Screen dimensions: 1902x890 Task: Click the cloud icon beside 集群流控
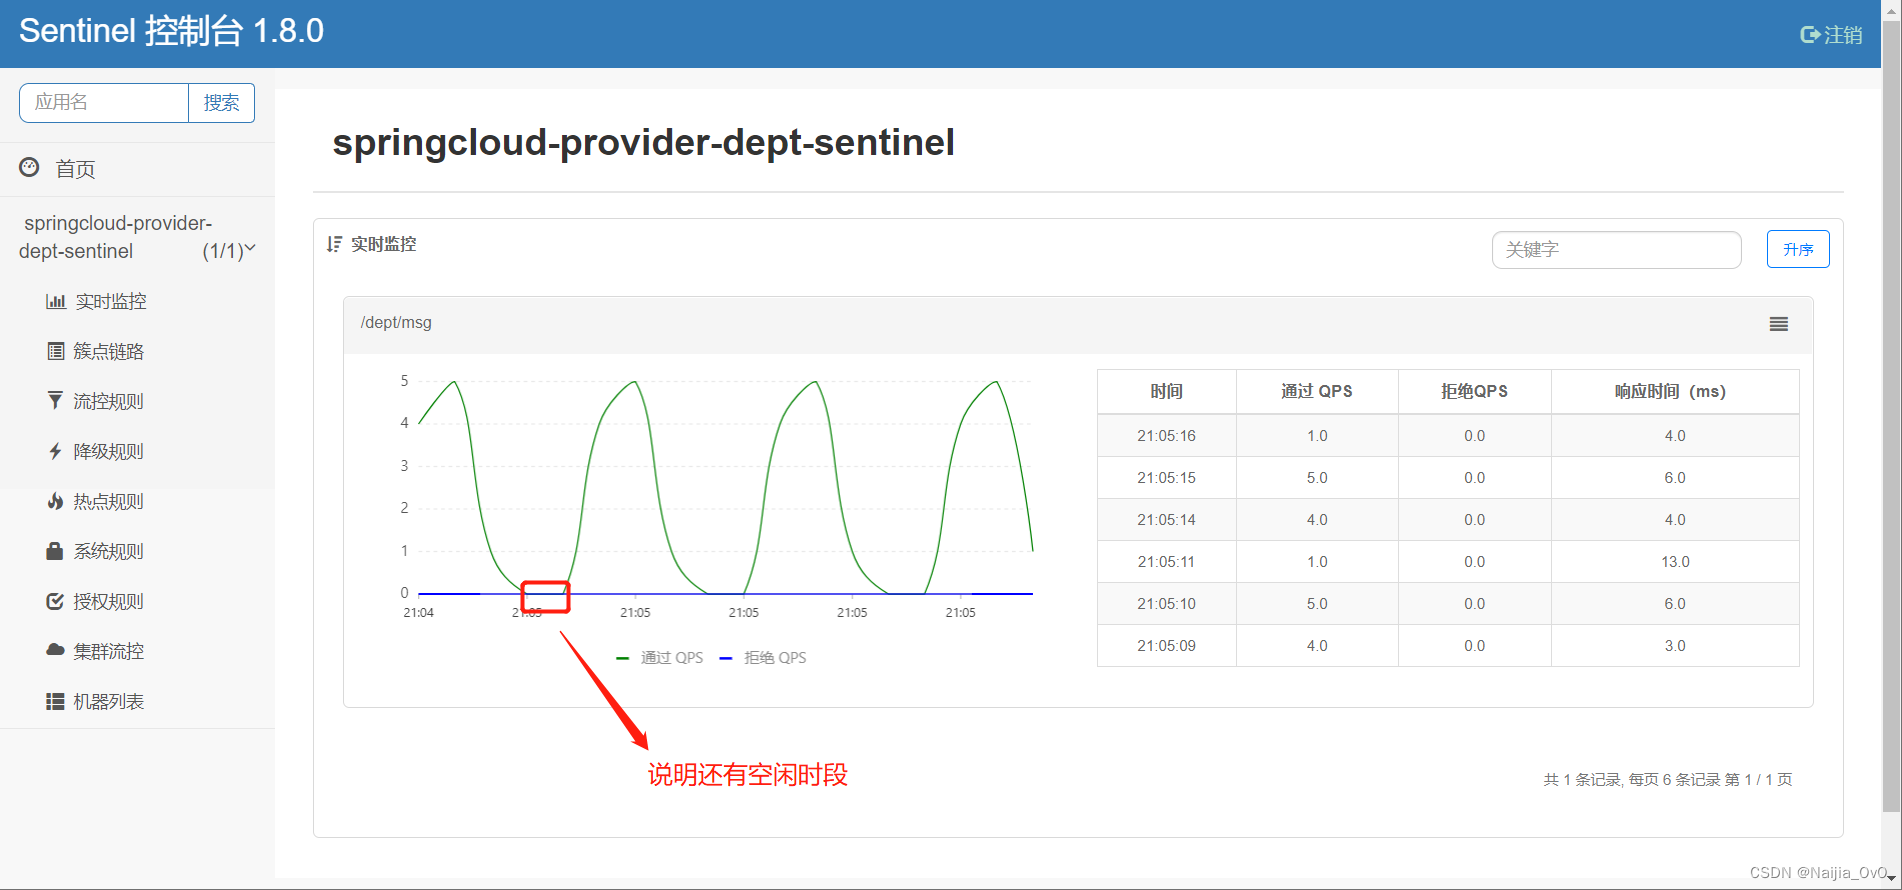click(x=55, y=650)
